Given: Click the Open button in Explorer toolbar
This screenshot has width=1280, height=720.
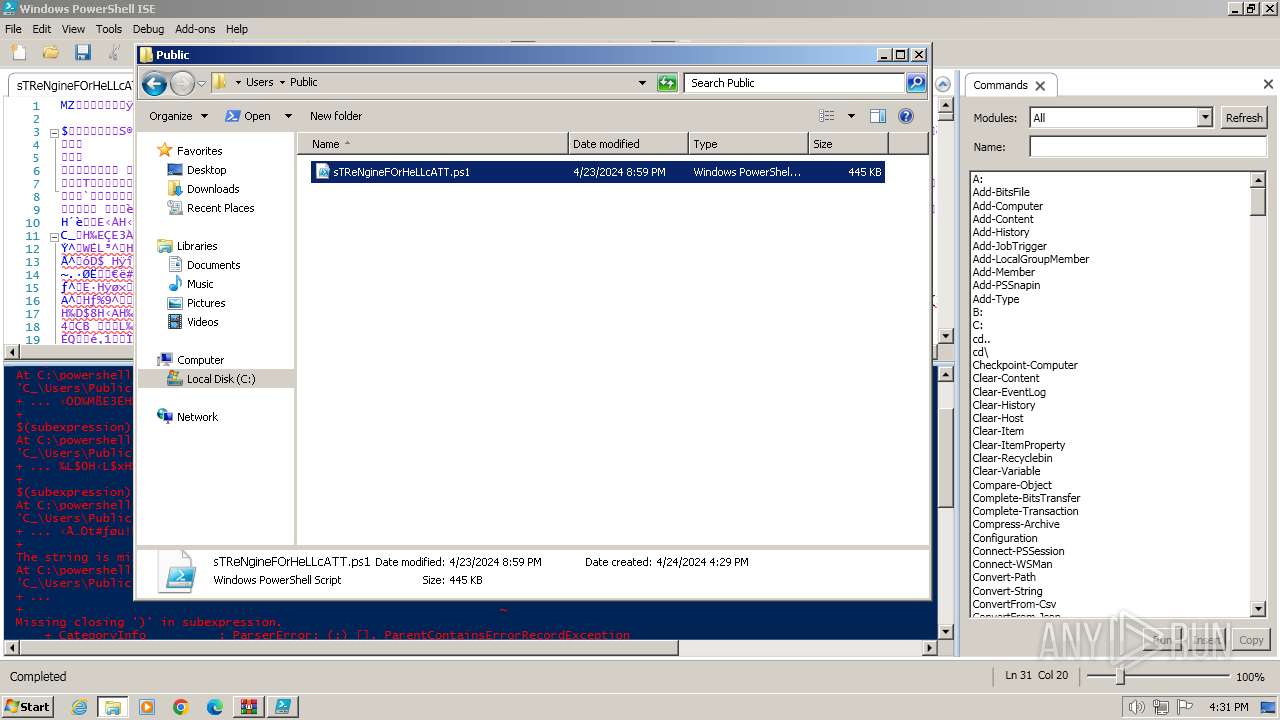Looking at the screenshot, I should tap(248, 116).
